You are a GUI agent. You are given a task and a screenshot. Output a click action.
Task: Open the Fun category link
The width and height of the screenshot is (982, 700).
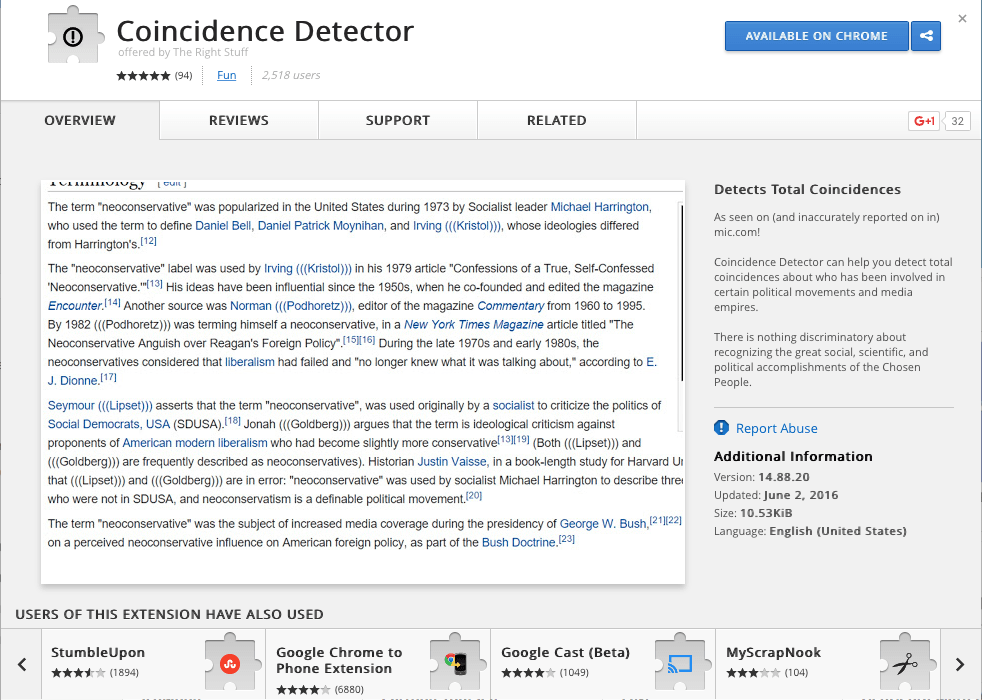point(227,75)
